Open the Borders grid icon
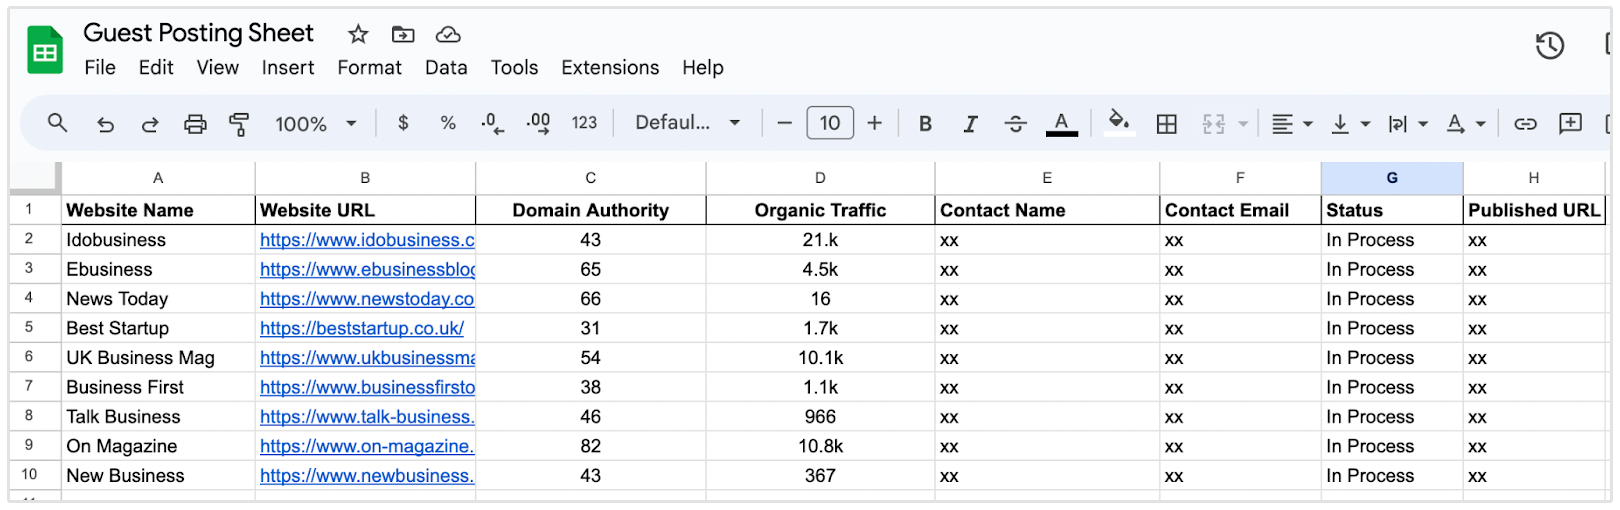Screen dimensions: 1620x510 point(1166,123)
